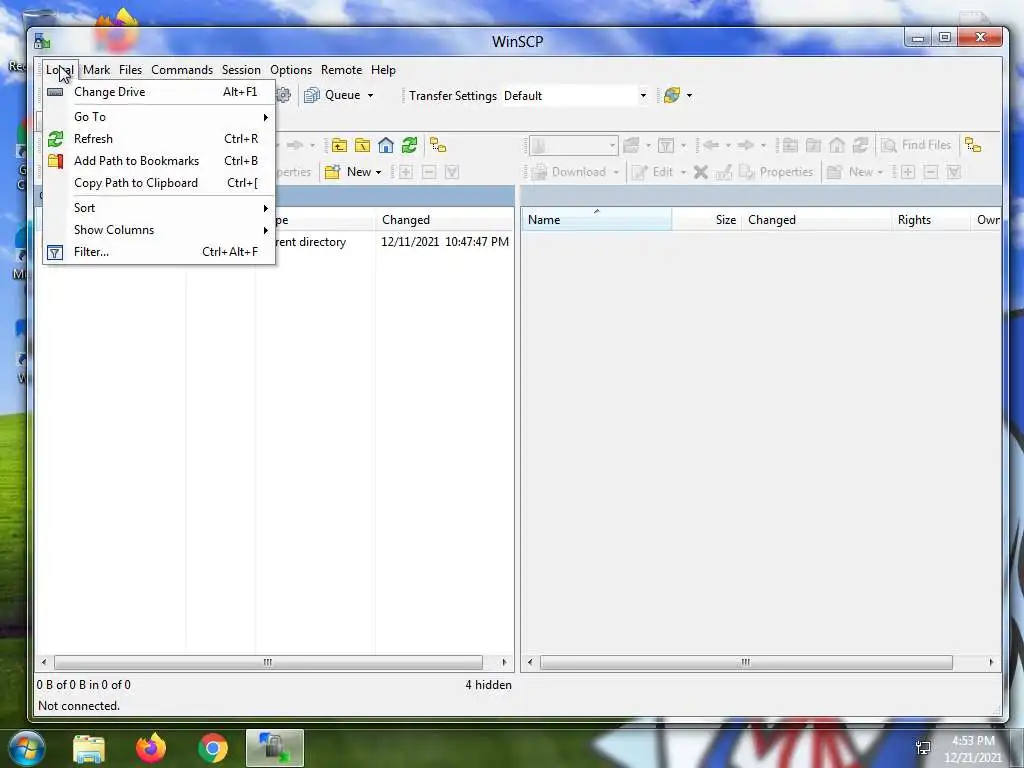This screenshot has width=1024, height=768.
Task: Open Firefox from the taskbar
Action: click(x=151, y=748)
